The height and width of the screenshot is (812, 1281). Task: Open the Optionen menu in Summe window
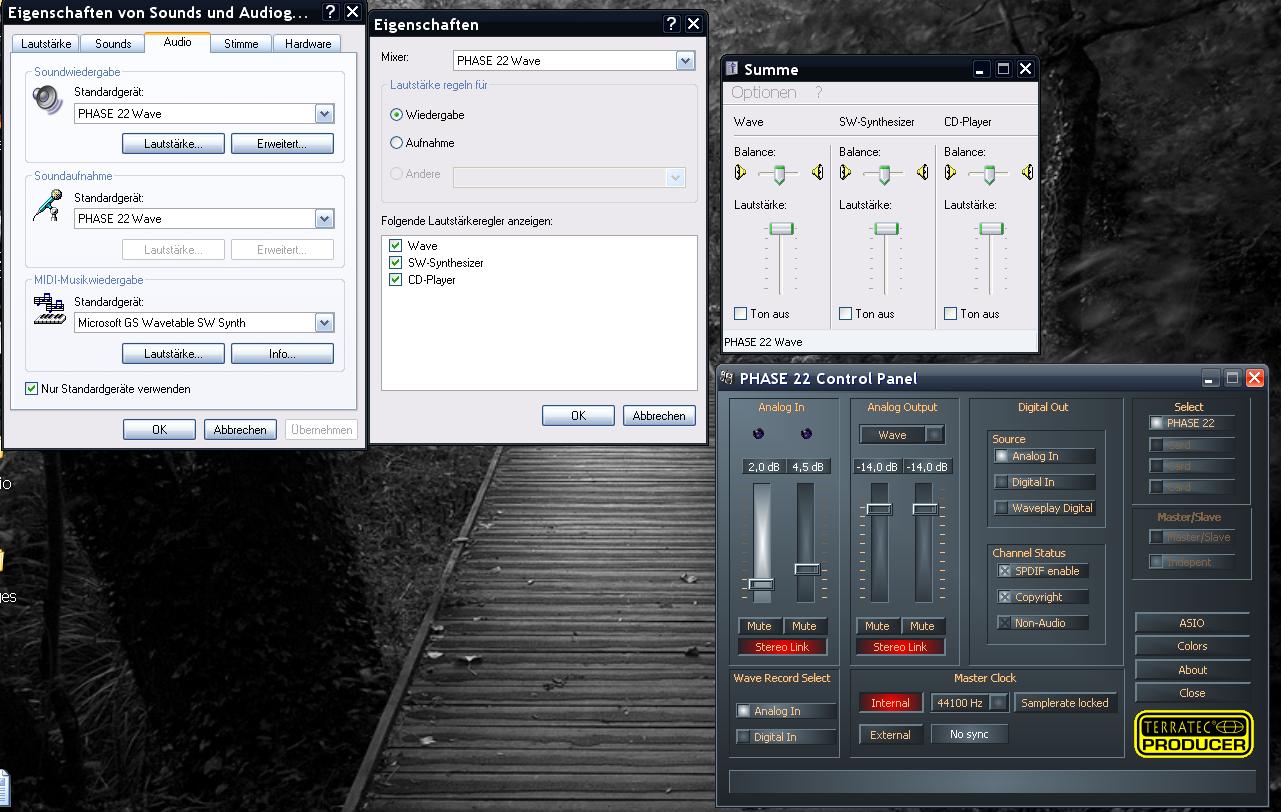(x=764, y=92)
